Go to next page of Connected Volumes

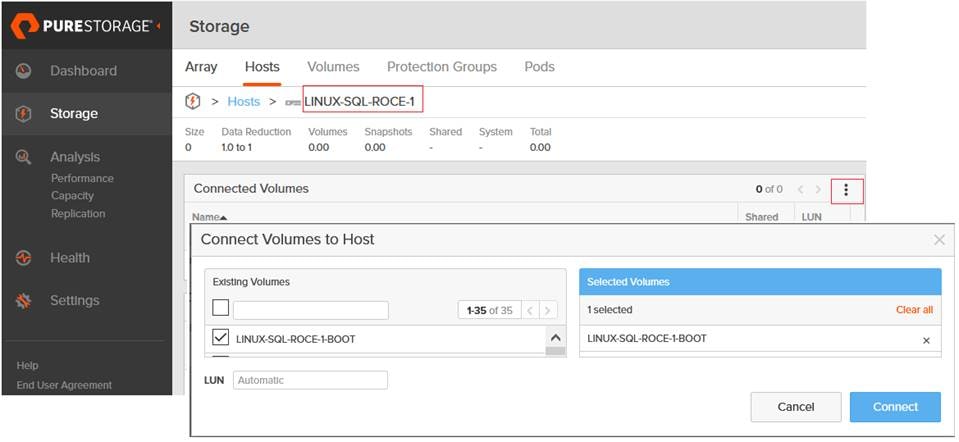818,190
